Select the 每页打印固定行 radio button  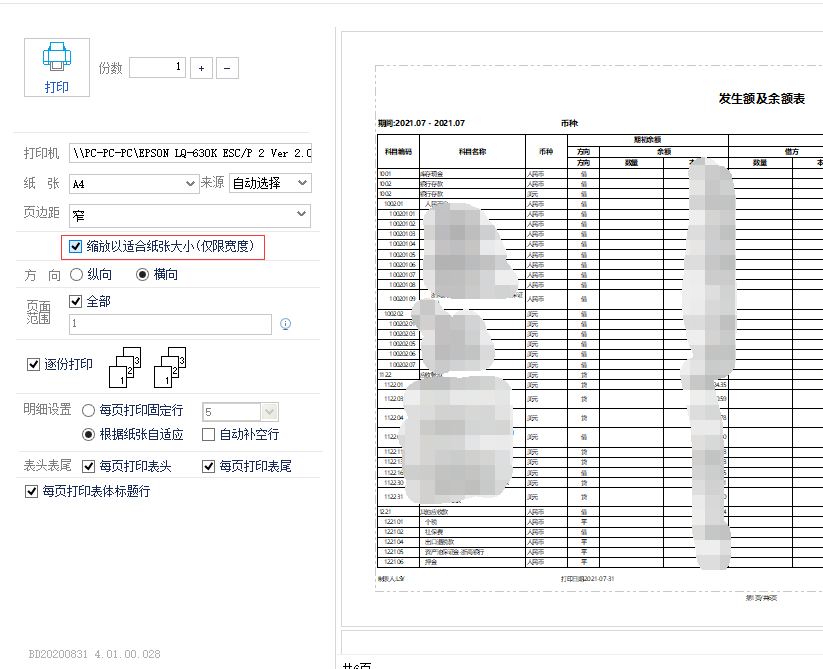[x=88, y=410]
